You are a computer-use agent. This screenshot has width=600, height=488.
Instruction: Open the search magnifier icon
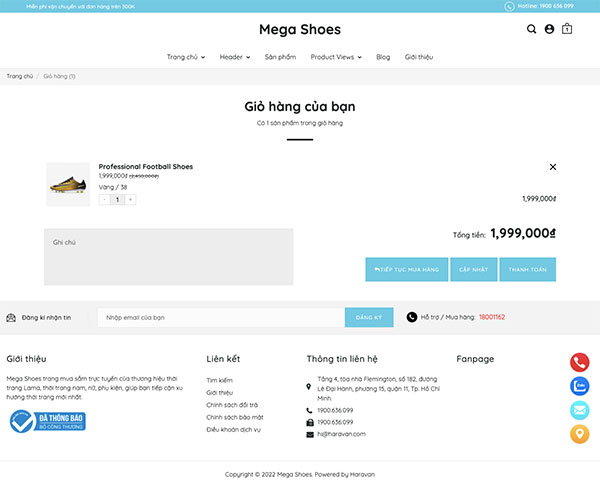coord(531,29)
